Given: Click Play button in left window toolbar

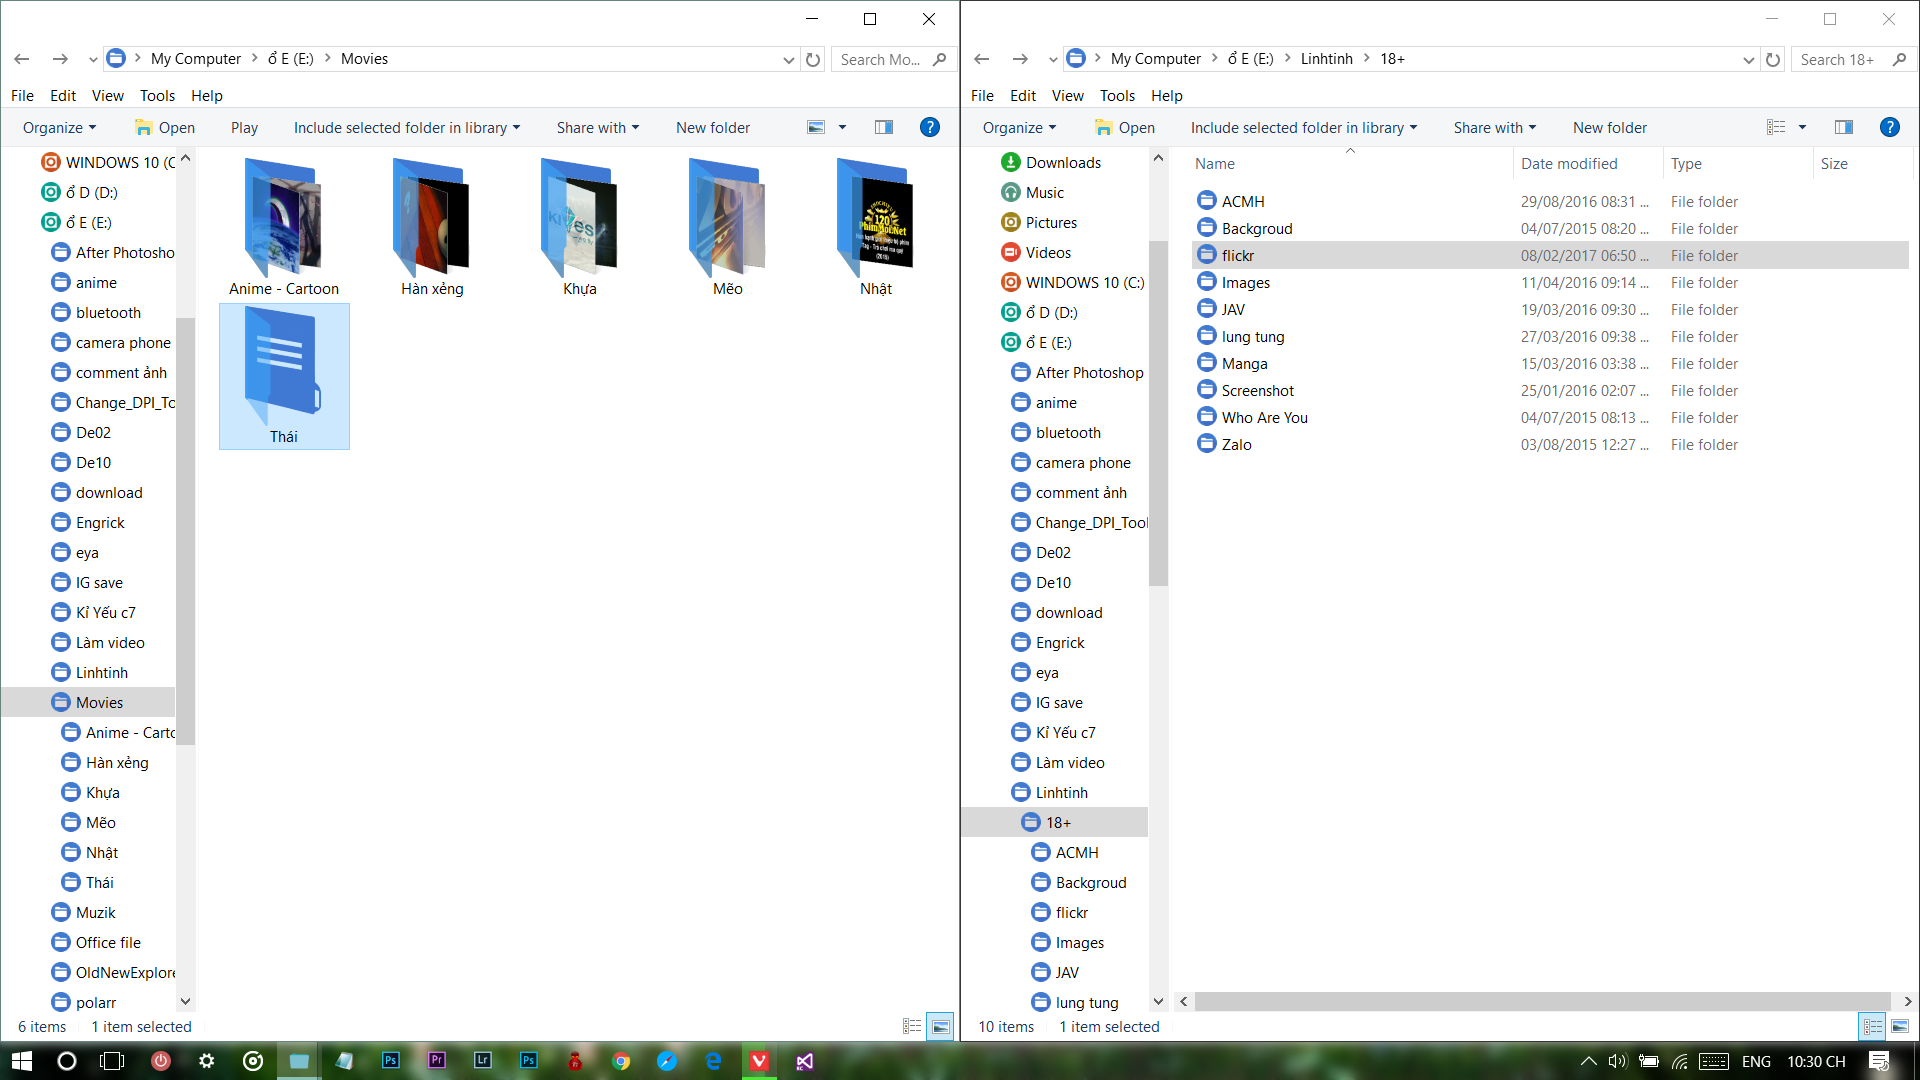Looking at the screenshot, I should tap(244, 127).
